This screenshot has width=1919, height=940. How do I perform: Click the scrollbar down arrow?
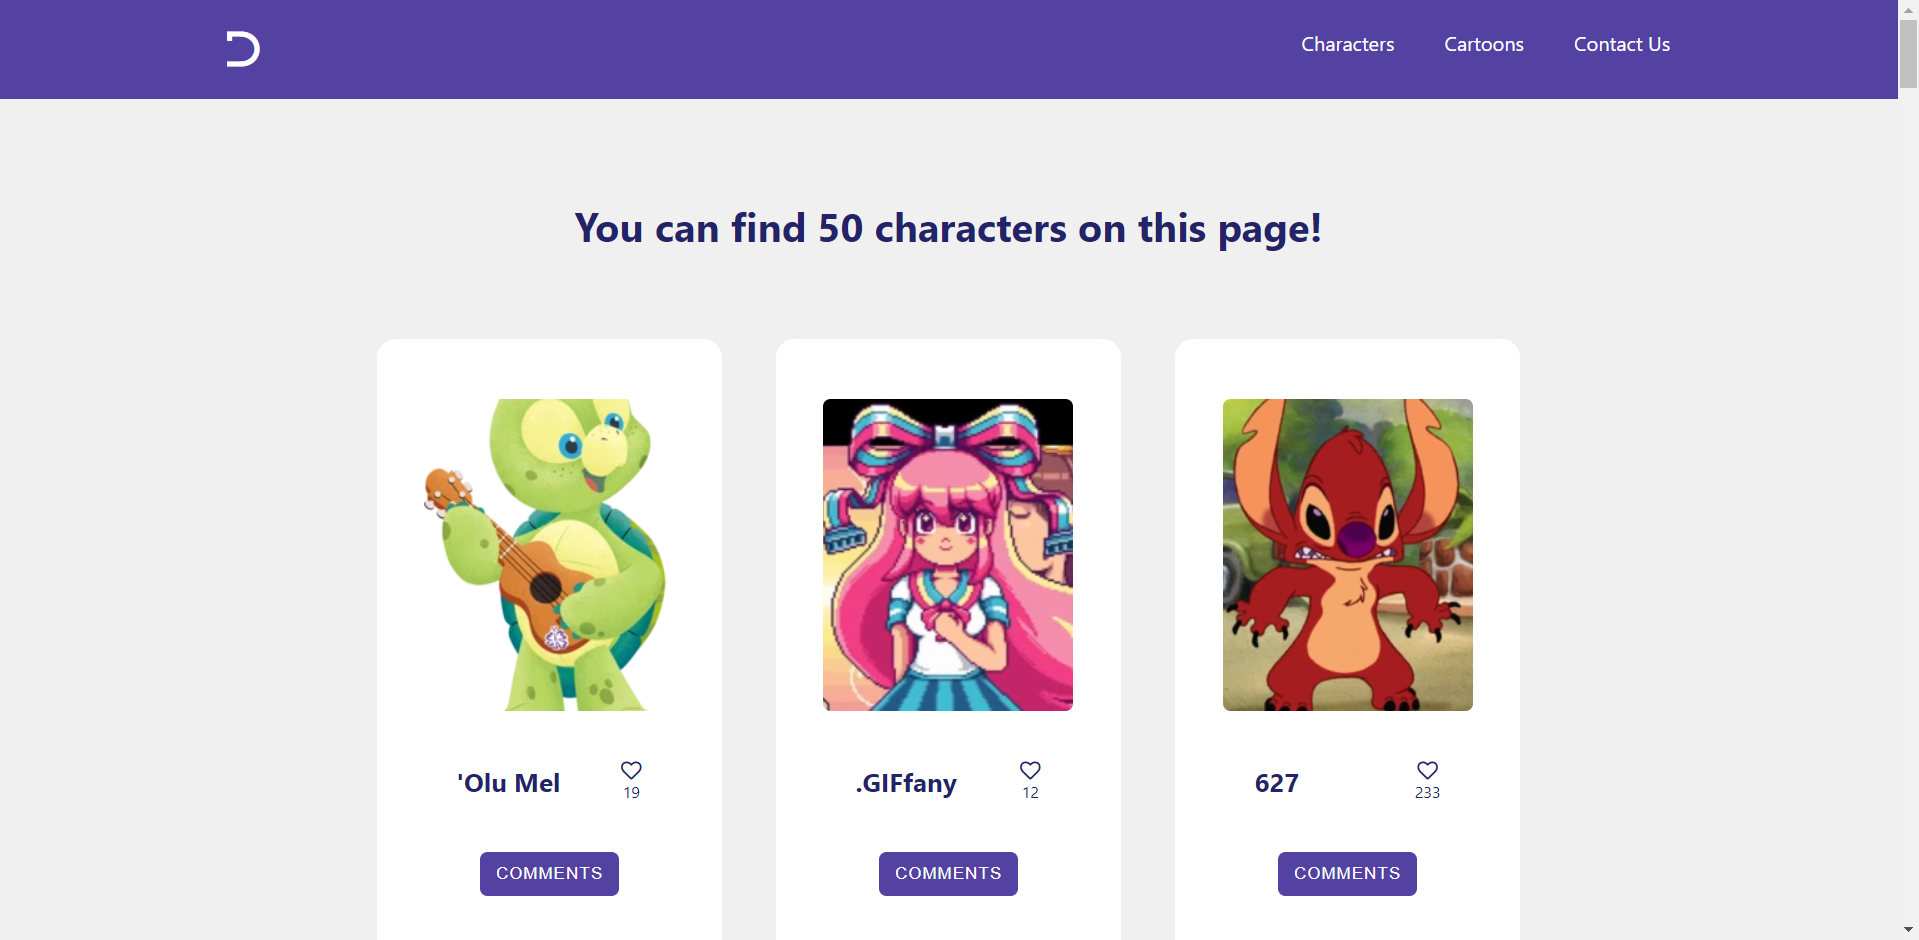[1908, 930]
